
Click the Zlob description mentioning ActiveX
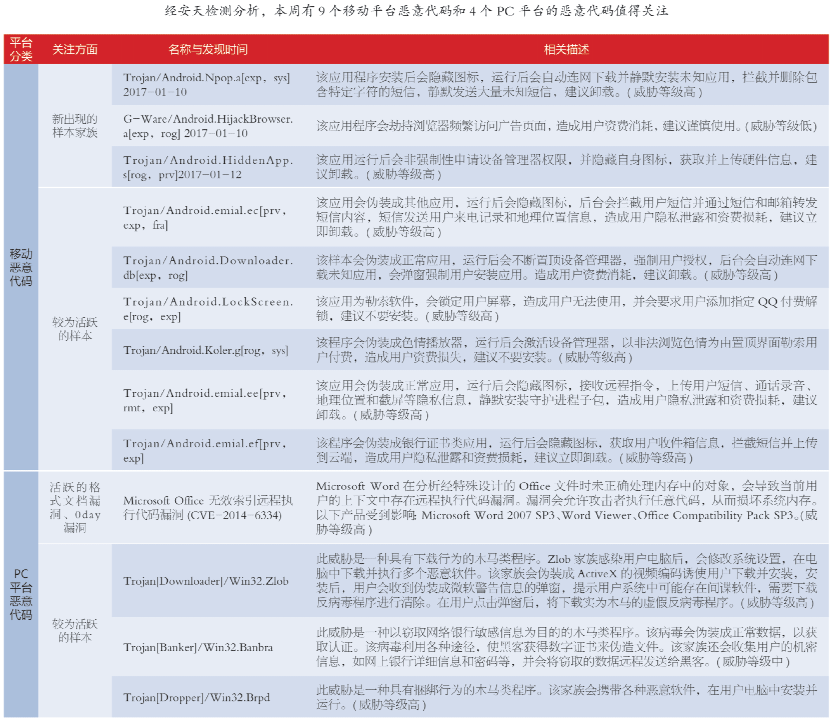567,581
